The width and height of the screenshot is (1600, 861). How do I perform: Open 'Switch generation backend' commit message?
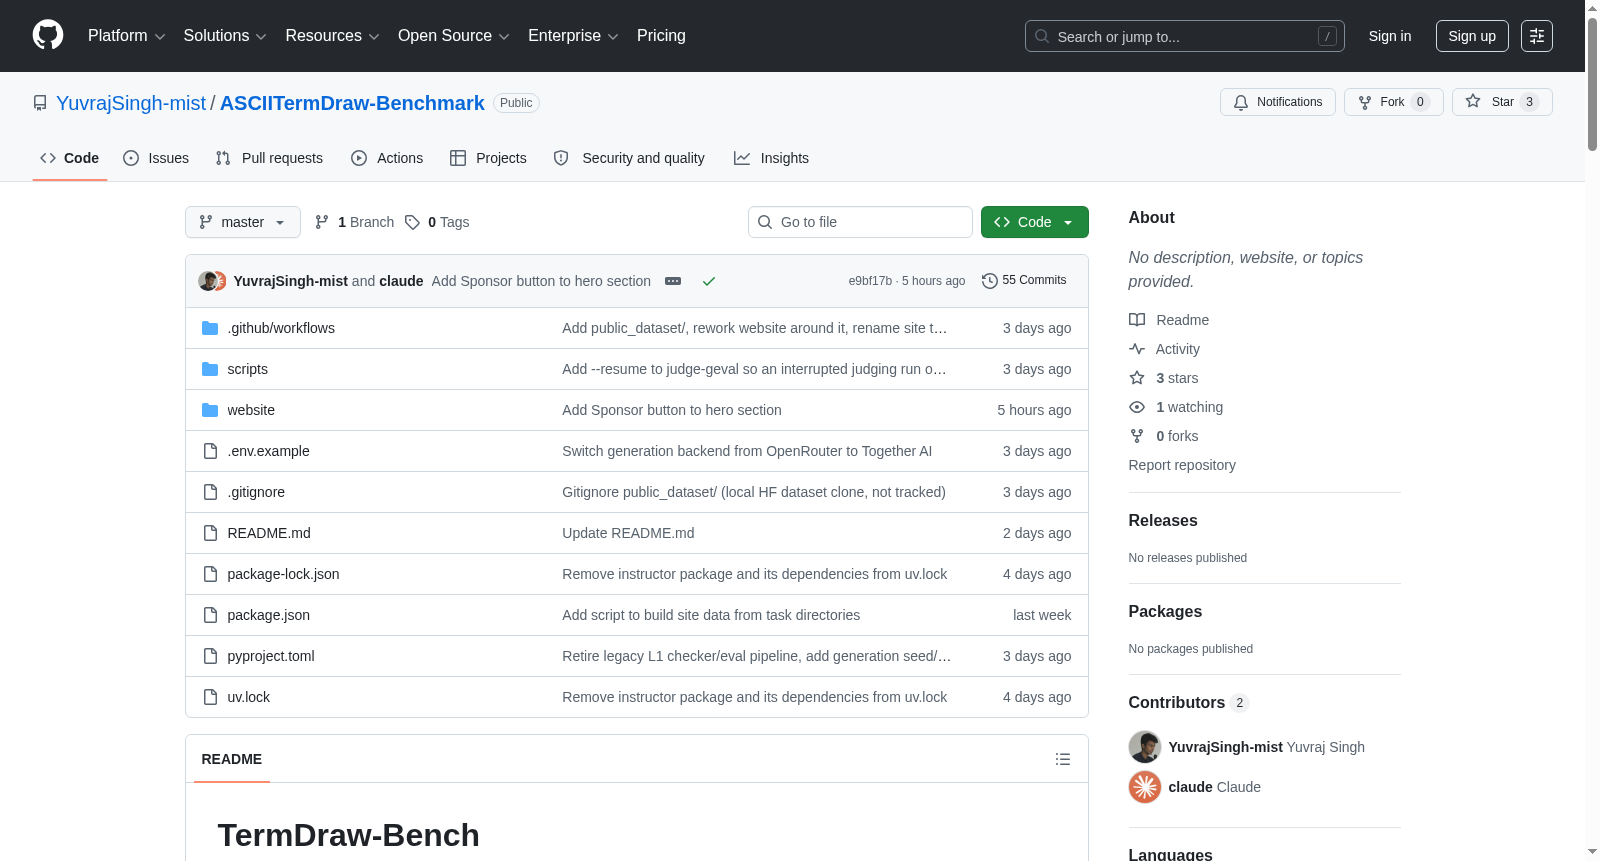click(x=747, y=451)
